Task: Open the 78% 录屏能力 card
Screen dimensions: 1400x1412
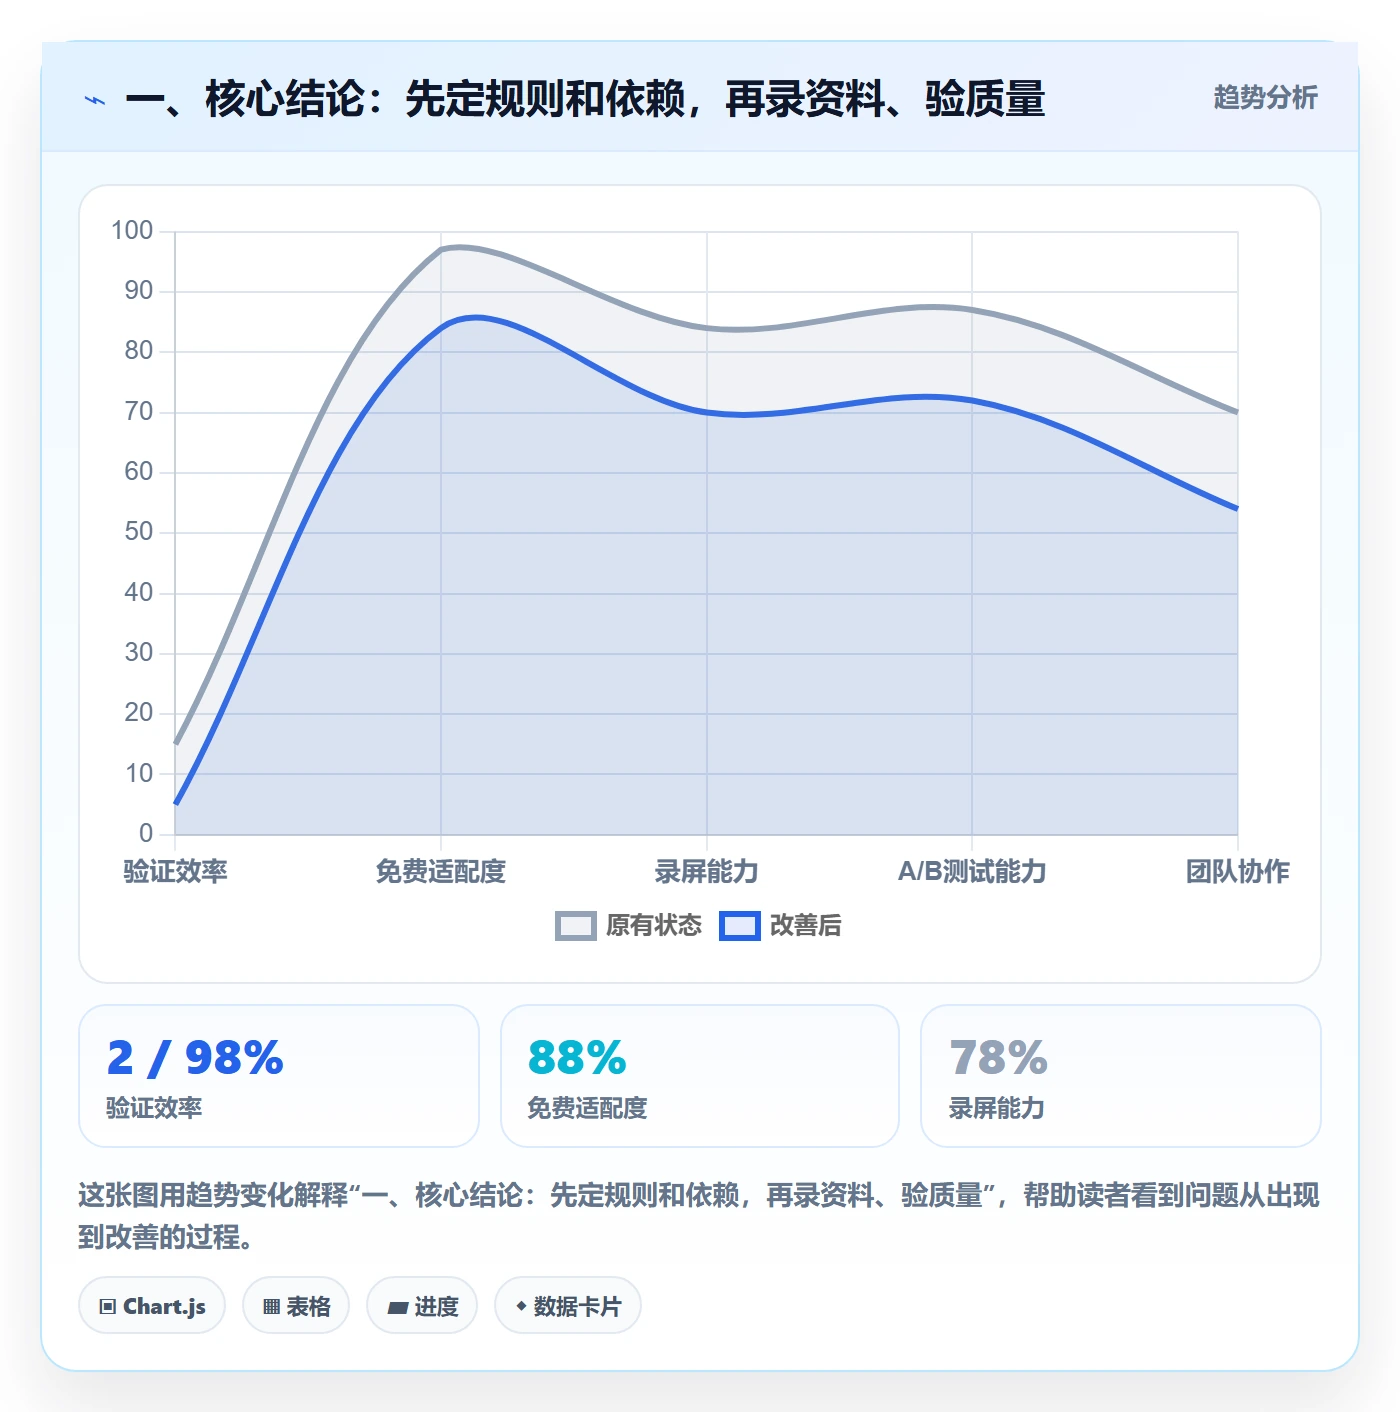Action: pos(1121,1076)
